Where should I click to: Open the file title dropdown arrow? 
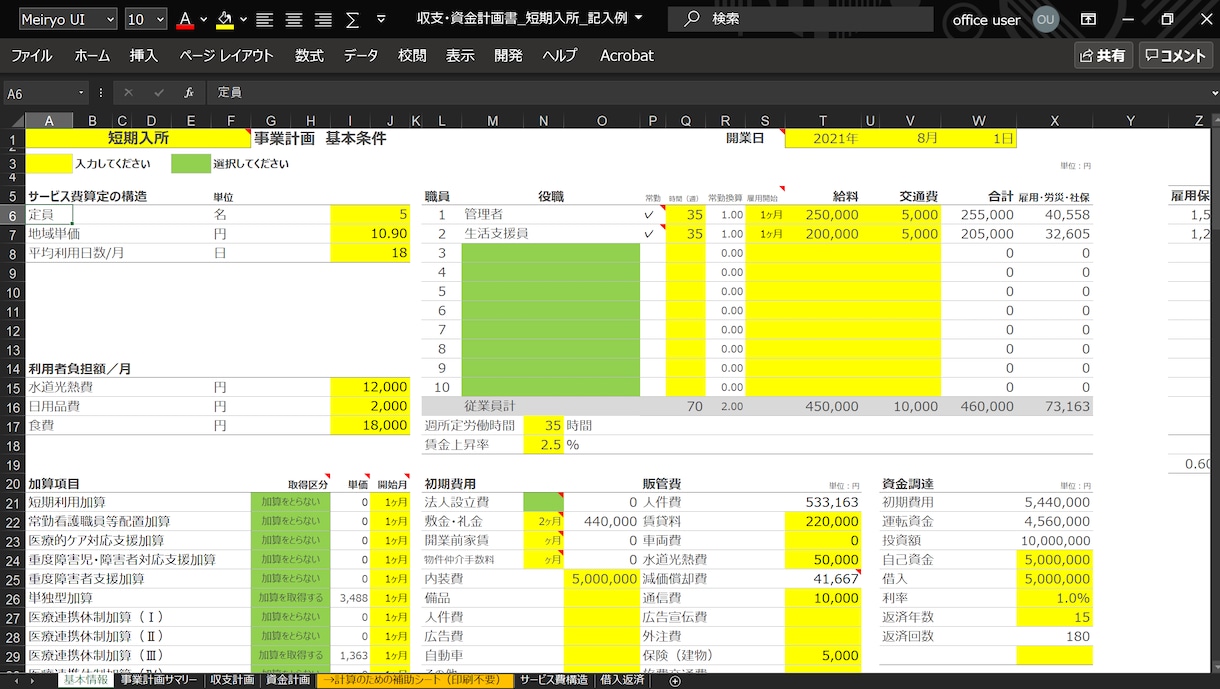click(x=639, y=18)
